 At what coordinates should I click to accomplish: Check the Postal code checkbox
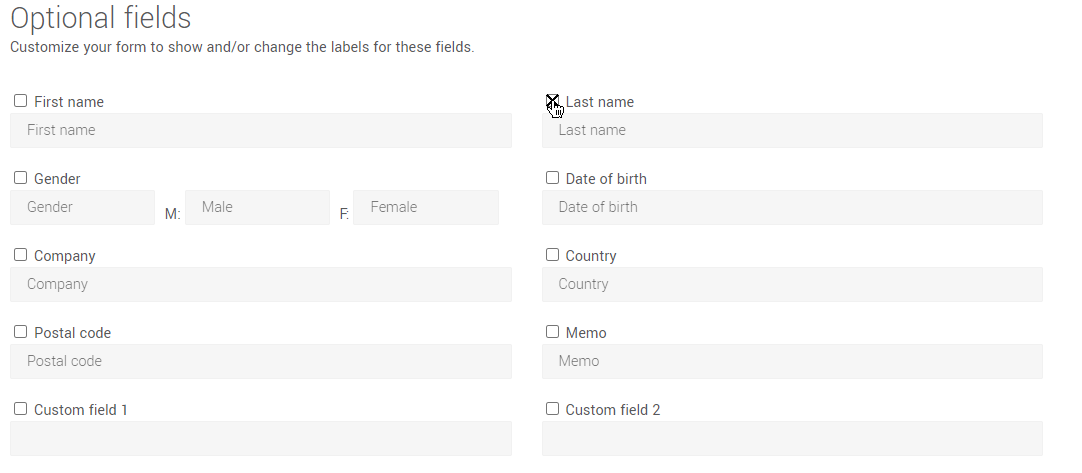20,332
